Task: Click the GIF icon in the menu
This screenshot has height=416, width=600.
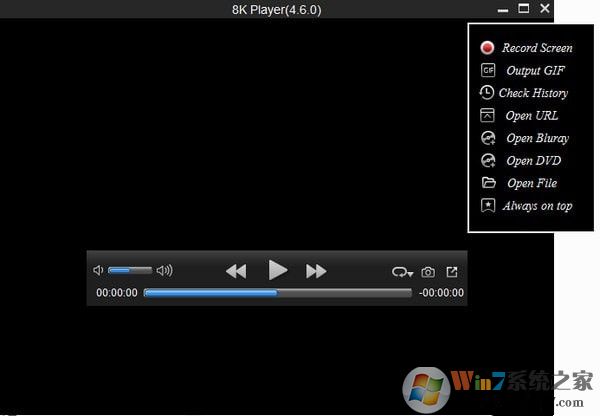Action: click(x=488, y=70)
